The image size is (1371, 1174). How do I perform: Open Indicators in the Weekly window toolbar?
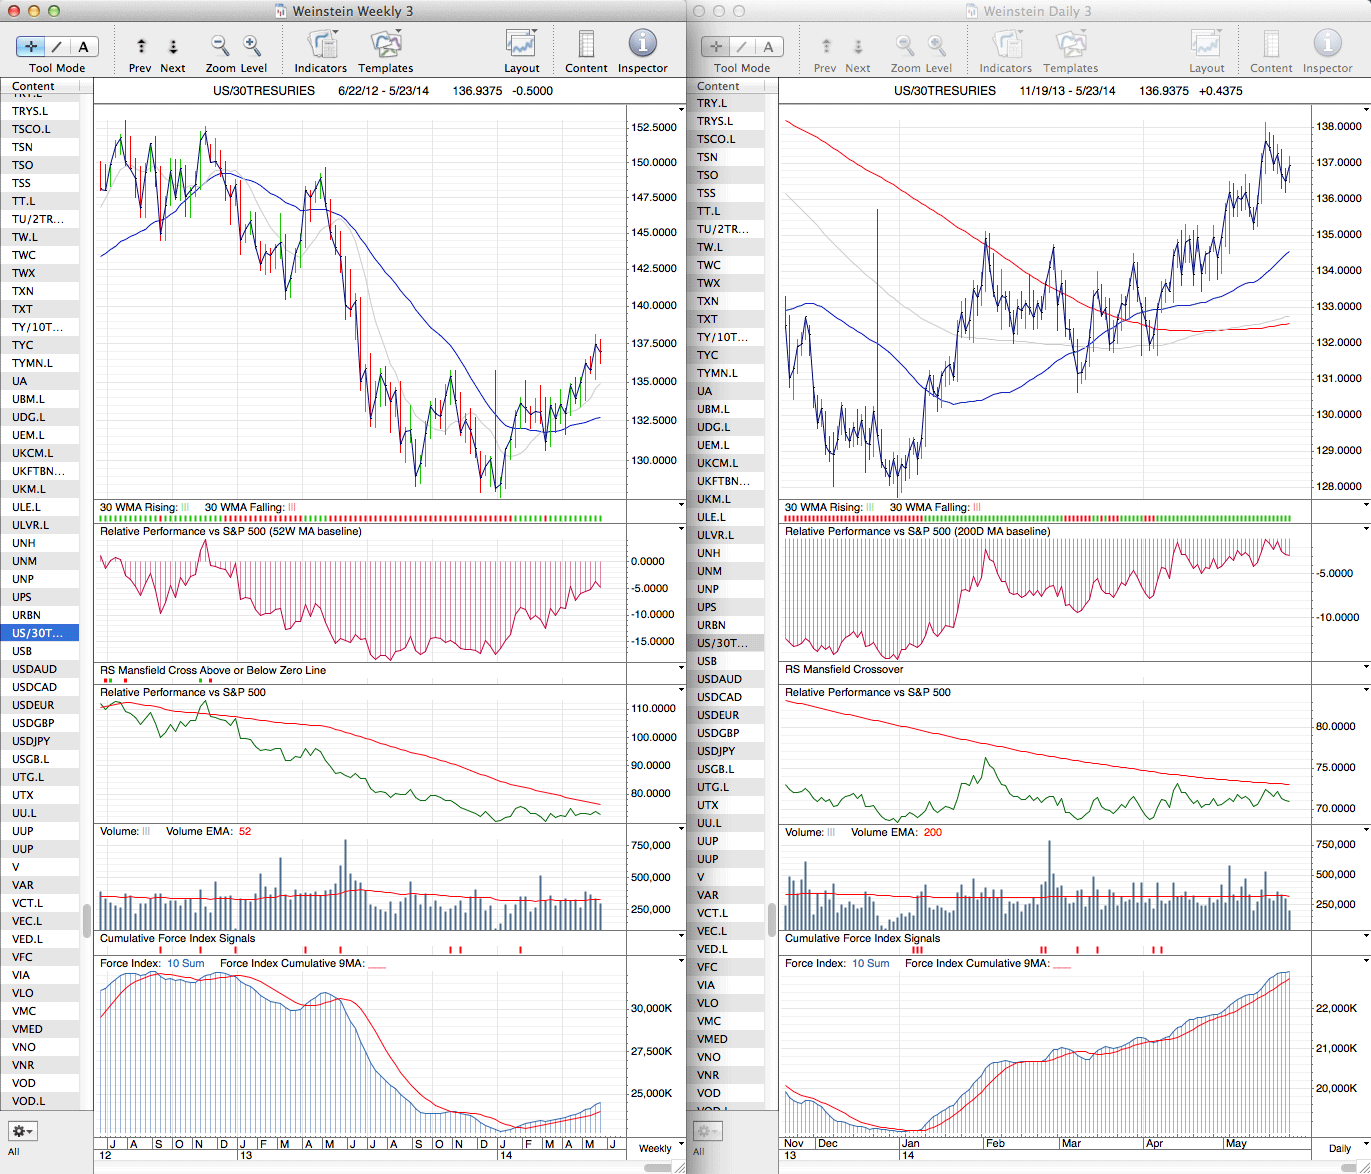pyautogui.click(x=321, y=45)
